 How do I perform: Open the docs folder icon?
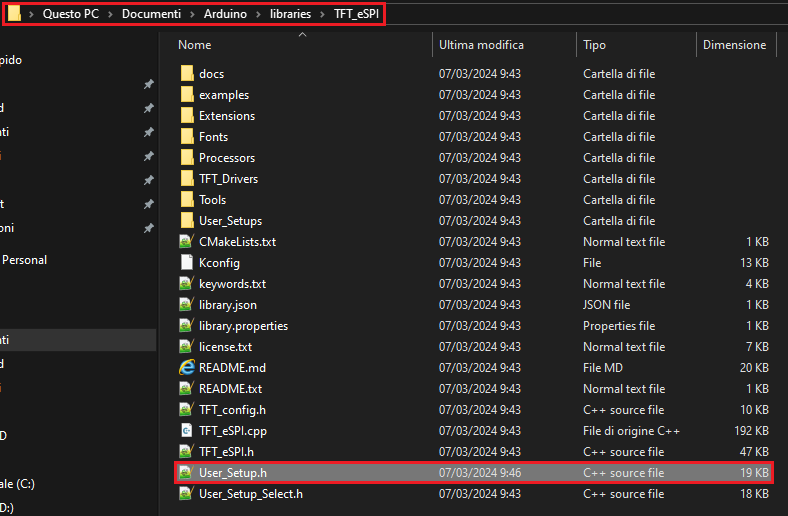187,73
